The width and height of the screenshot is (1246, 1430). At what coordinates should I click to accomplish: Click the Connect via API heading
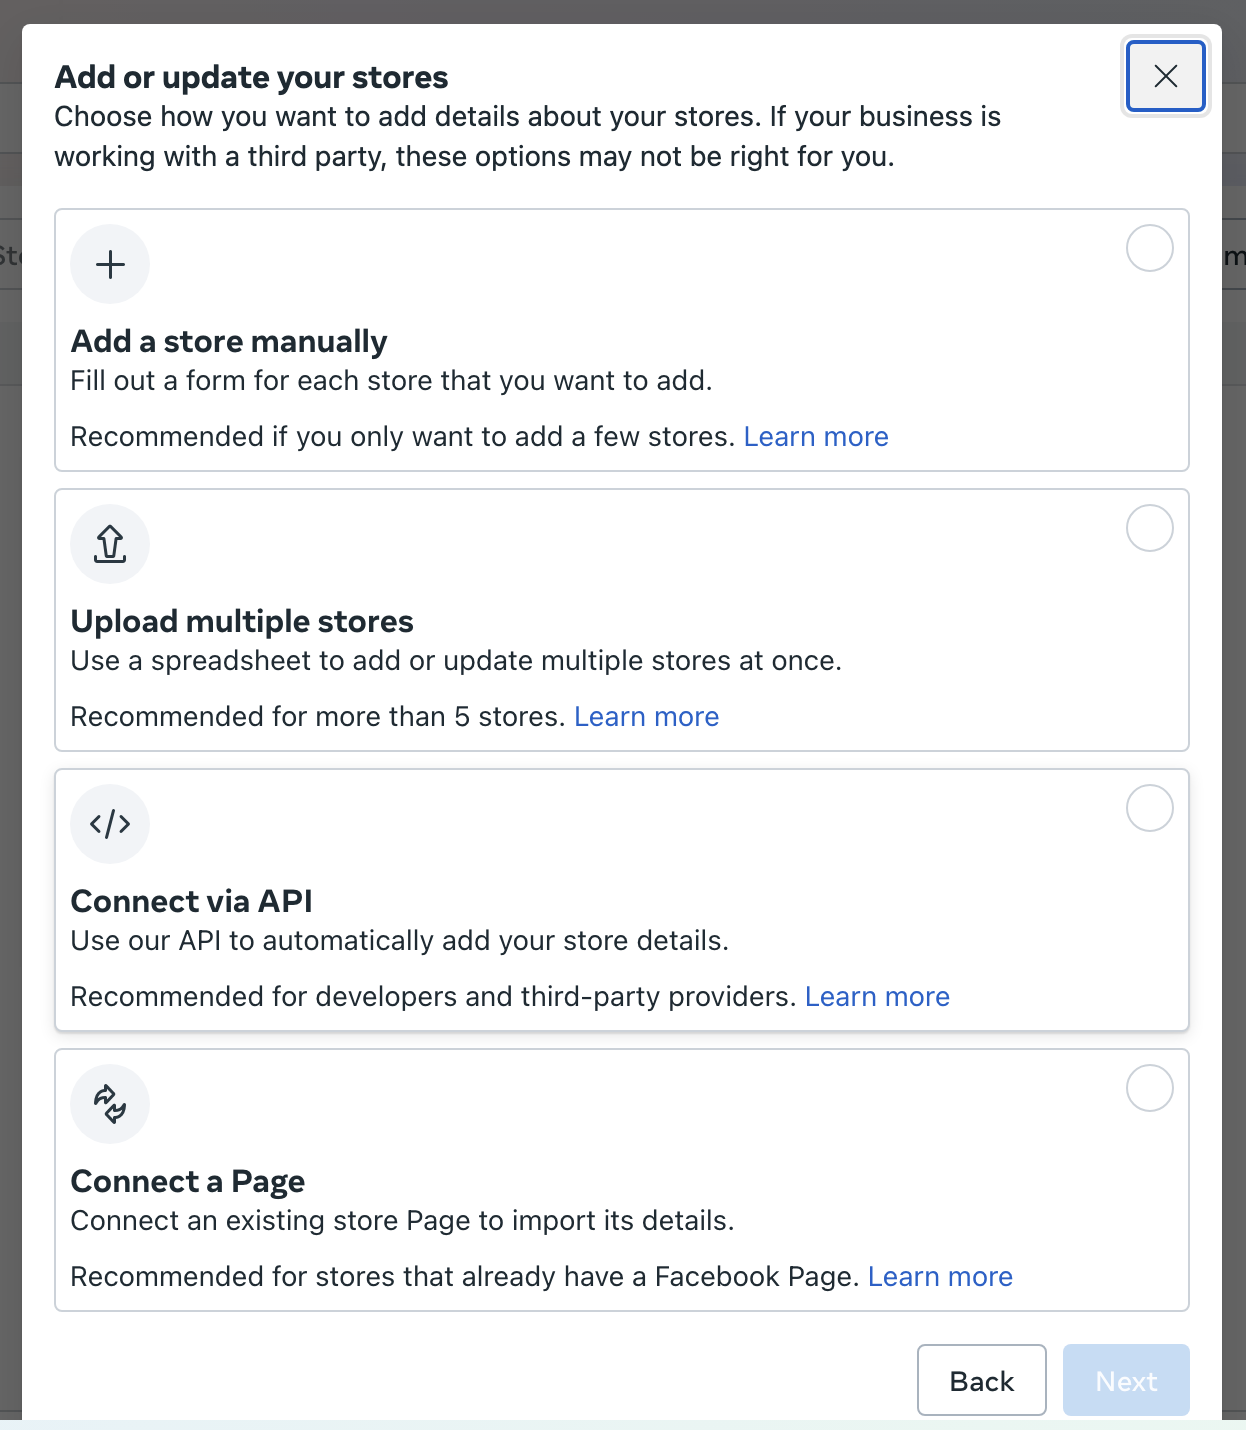(192, 902)
